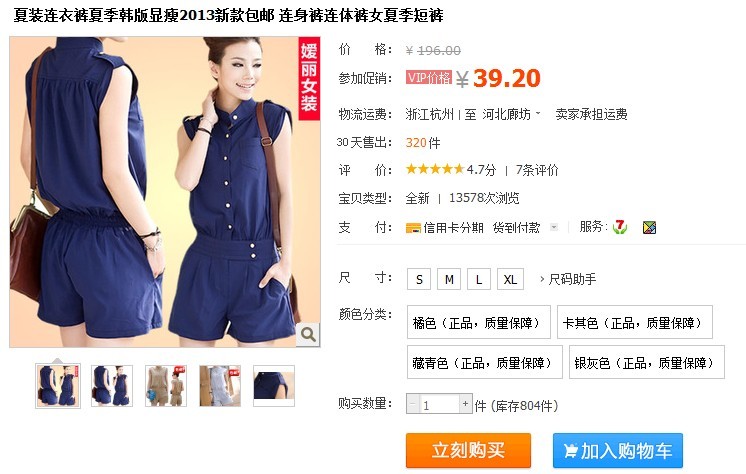Viewport: 746px width, 474px height.
Task: Click the red VIP价格 badge
Action: tap(429, 77)
